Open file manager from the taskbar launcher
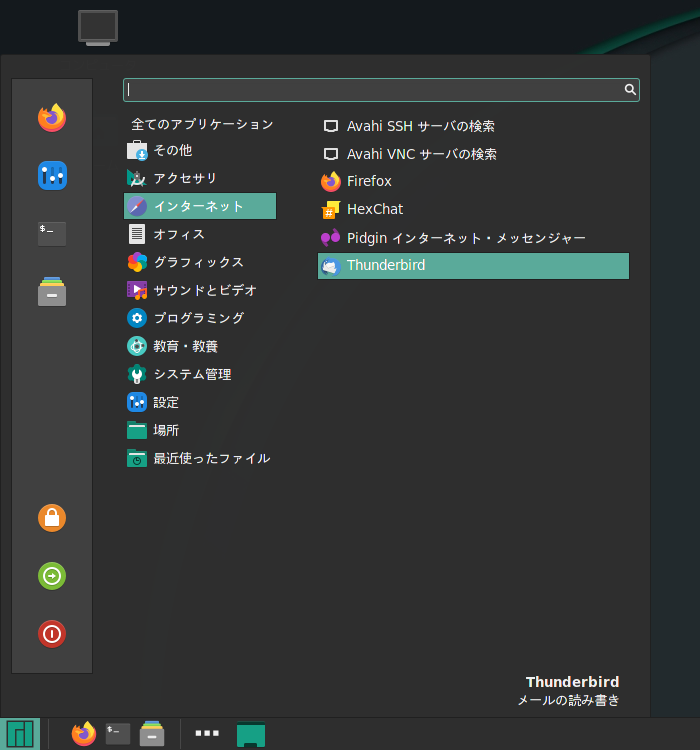Screen dimensions: 700x750 tap(152, 734)
